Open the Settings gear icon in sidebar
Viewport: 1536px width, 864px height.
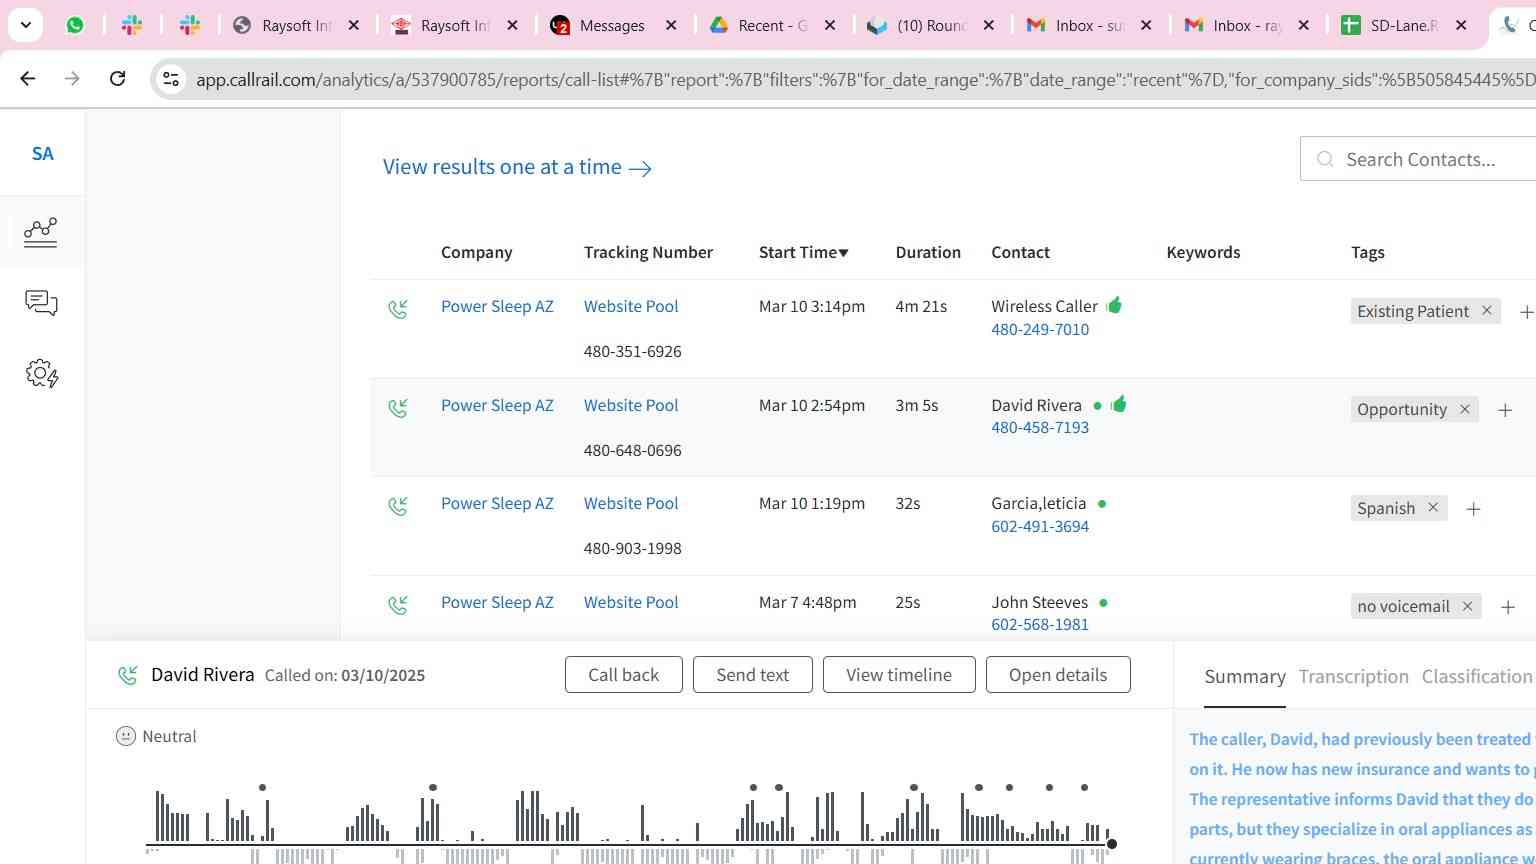(41, 374)
